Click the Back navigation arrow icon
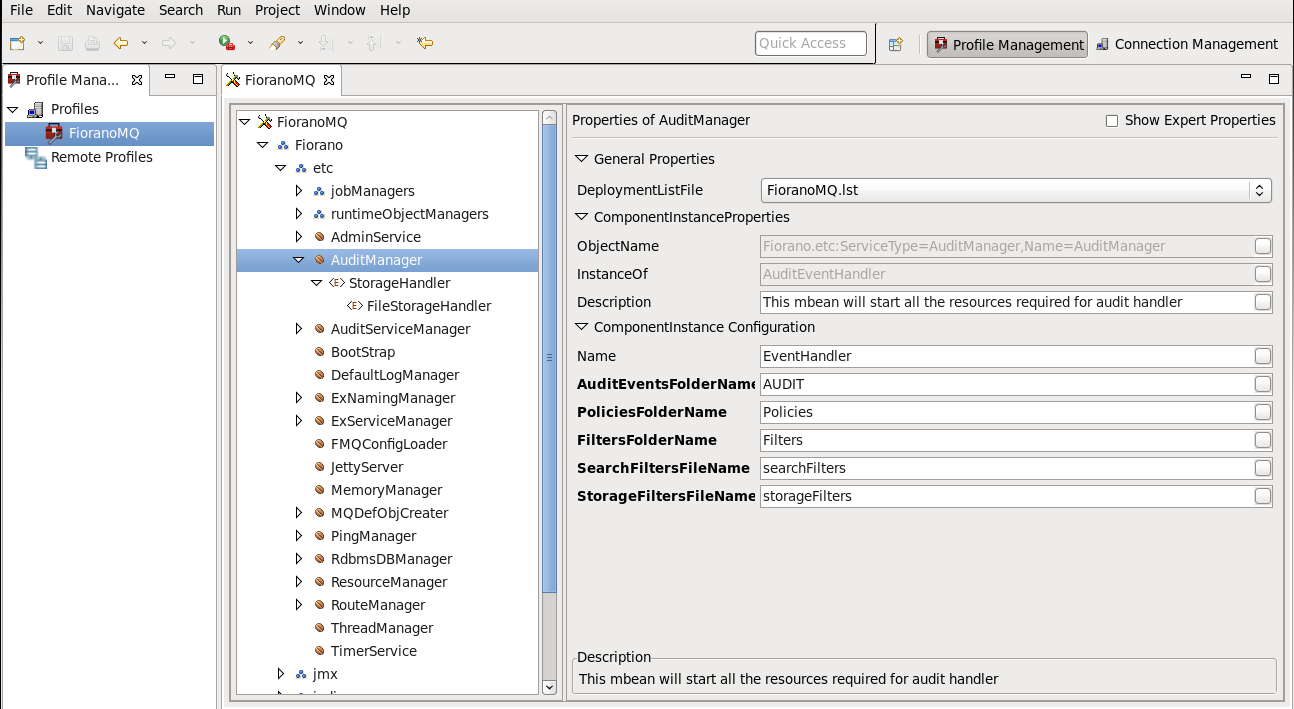The height and width of the screenshot is (709, 1294). click(121, 43)
